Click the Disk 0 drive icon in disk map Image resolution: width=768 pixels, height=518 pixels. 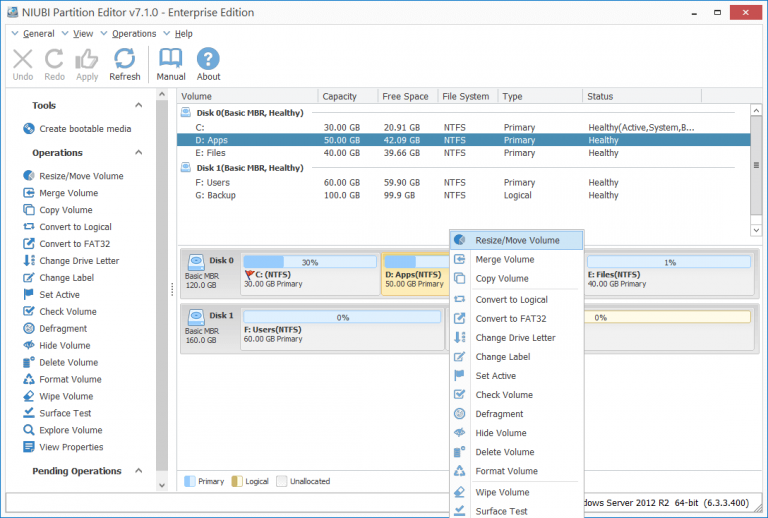196,261
